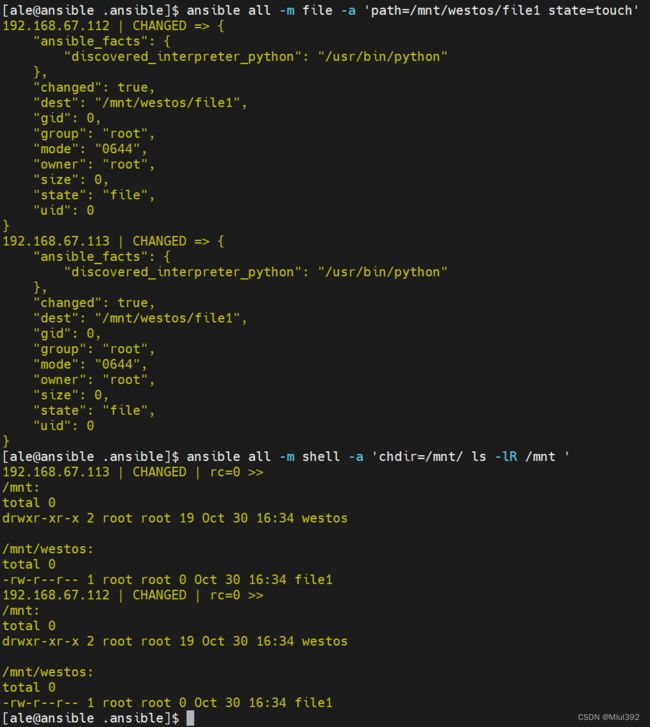Click the first "mode": "0644" line

[90, 149]
